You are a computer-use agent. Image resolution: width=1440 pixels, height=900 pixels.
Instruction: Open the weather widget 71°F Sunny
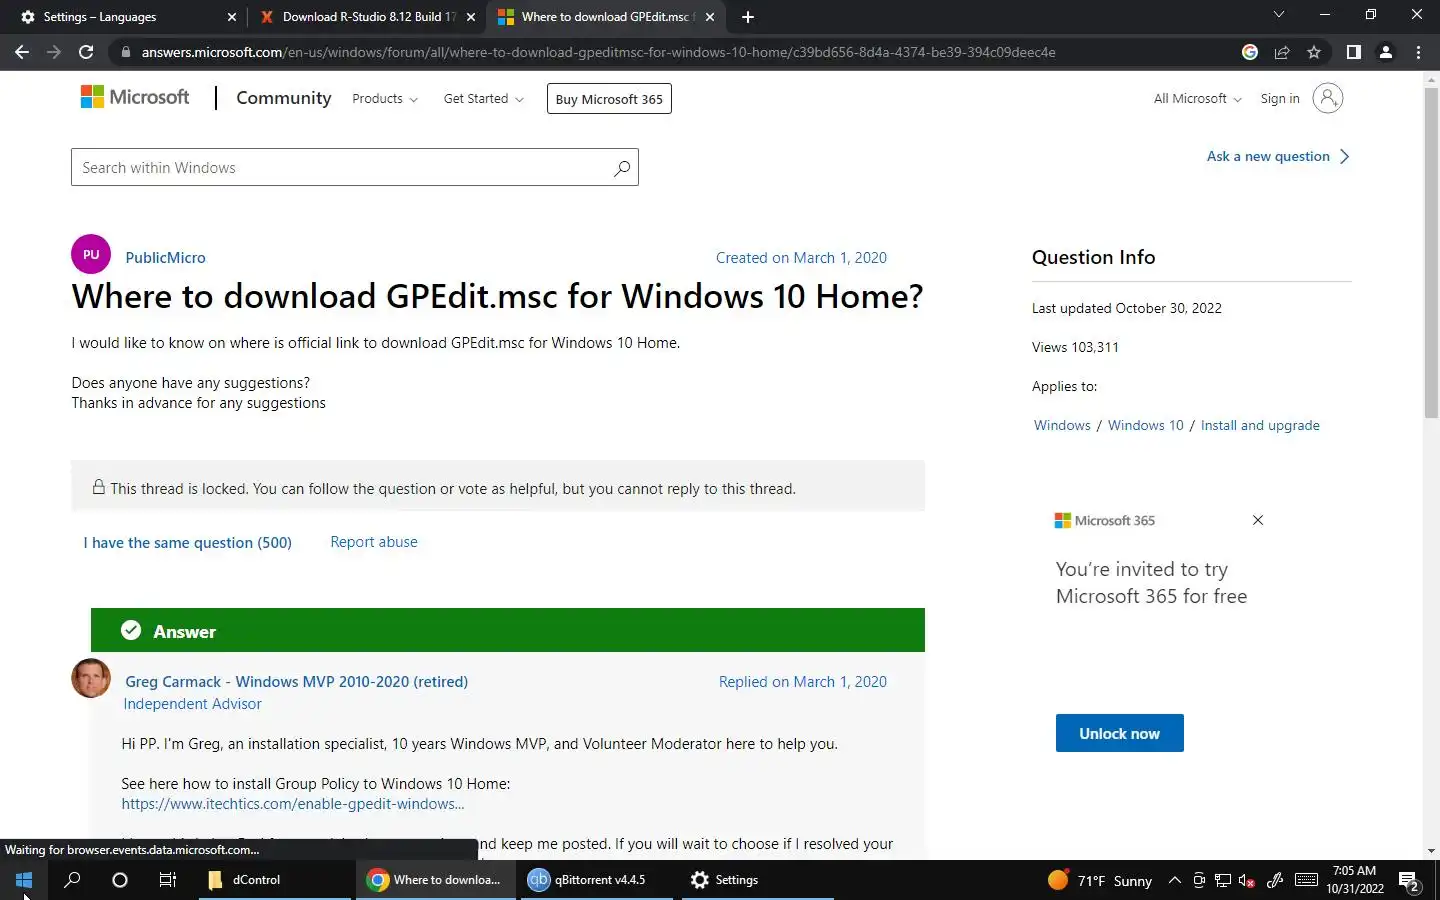pyautogui.click(x=1100, y=880)
